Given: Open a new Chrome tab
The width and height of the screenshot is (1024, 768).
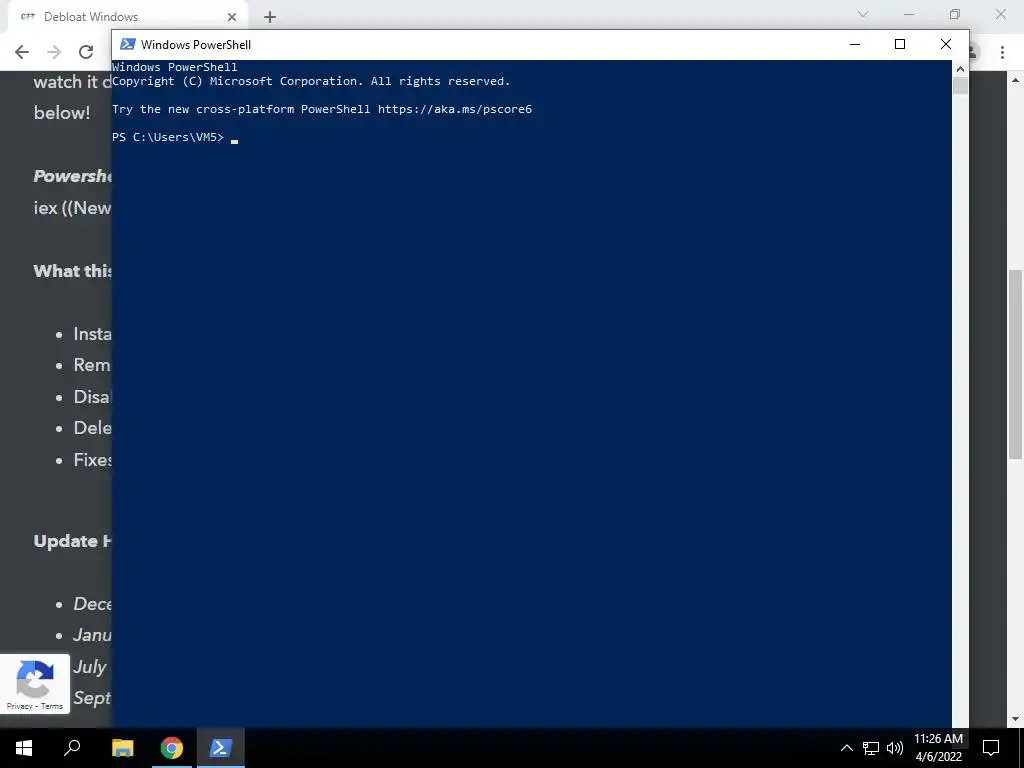Looking at the screenshot, I should tap(270, 17).
